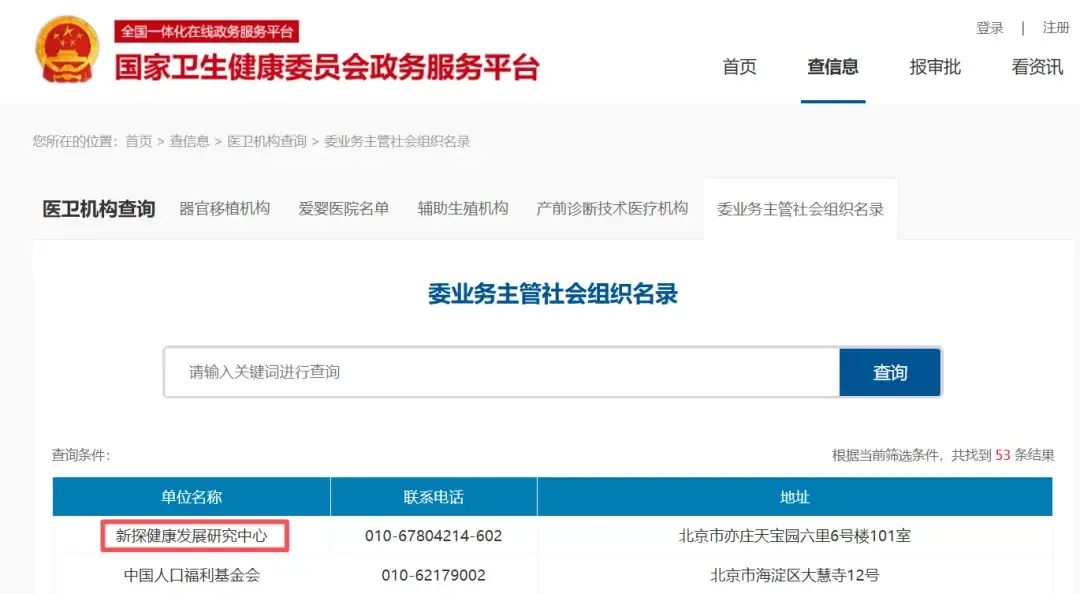This screenshot has width=1080, height=594.
Task: Click the 单位名称 column header
Action: (191, 497)
